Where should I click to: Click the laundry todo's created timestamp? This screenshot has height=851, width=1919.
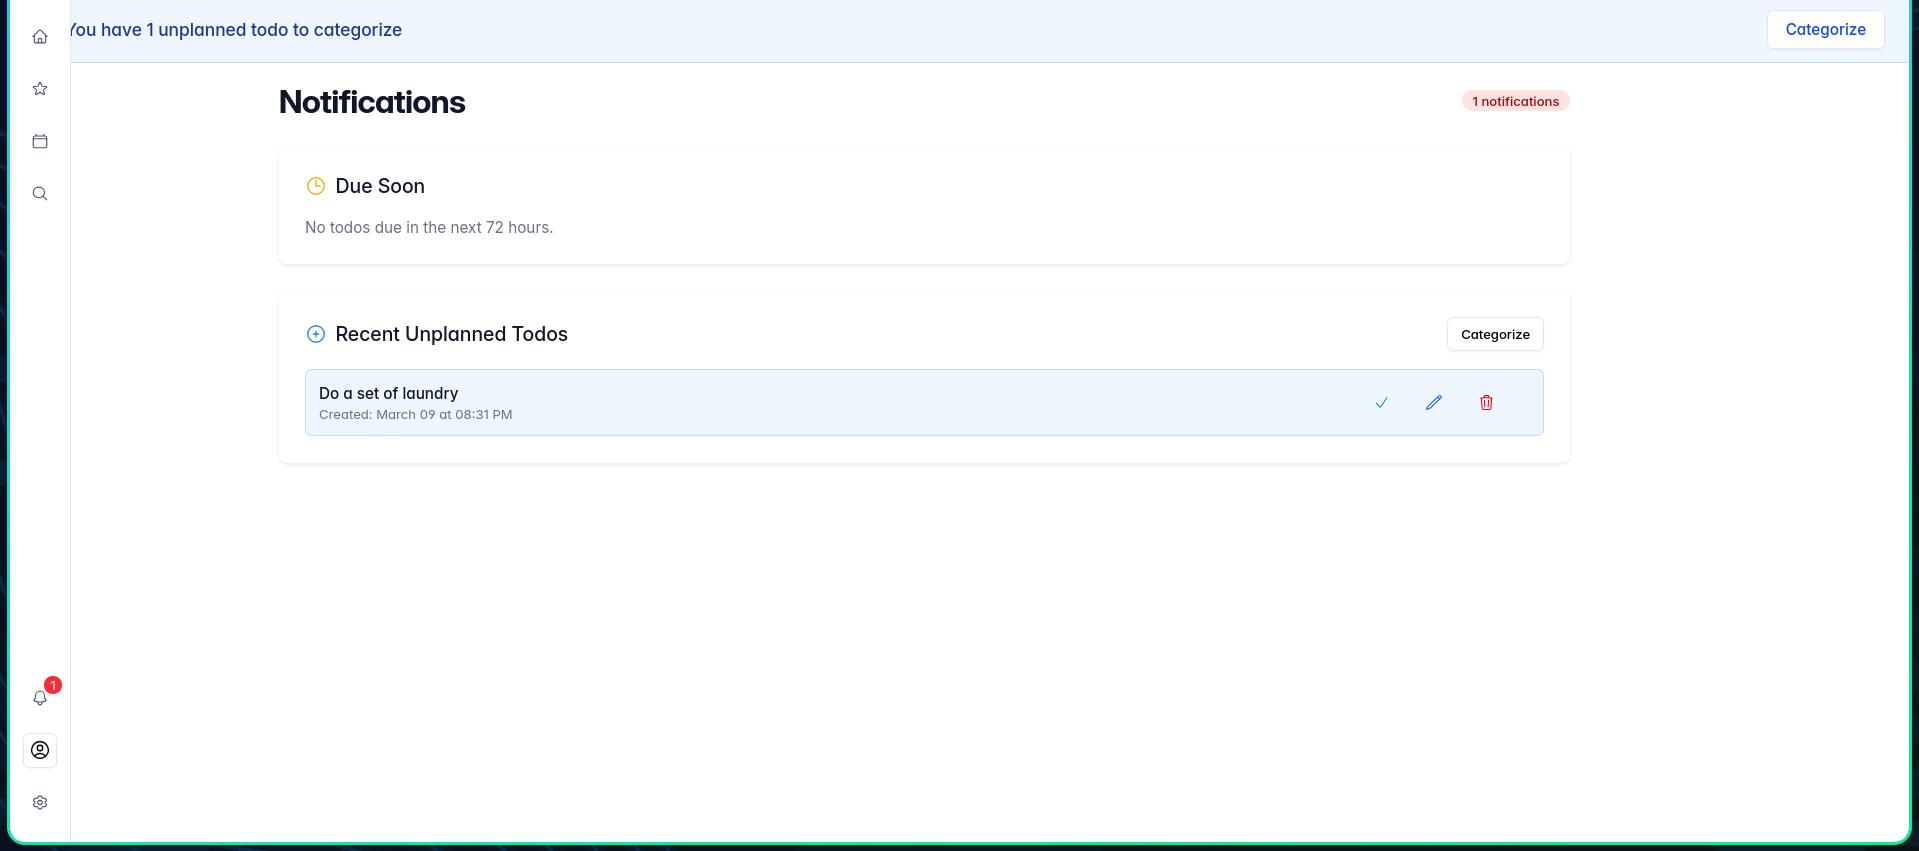pyautogui.click(x=415, y=414)
